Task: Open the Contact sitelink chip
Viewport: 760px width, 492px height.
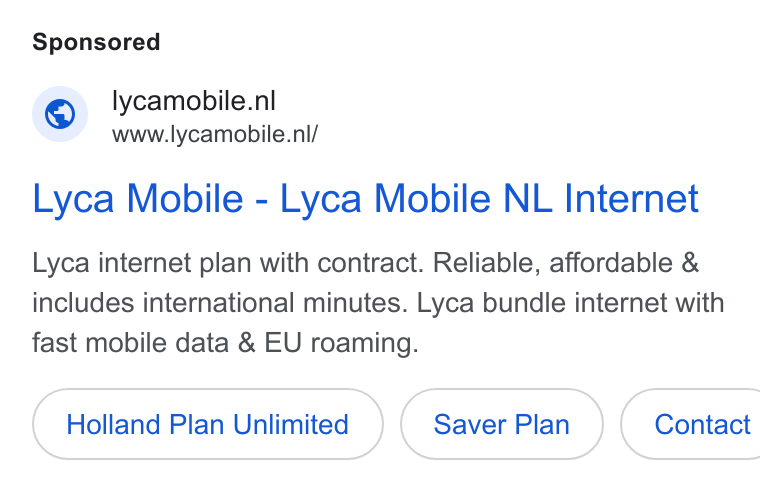Action: [691, 424]
